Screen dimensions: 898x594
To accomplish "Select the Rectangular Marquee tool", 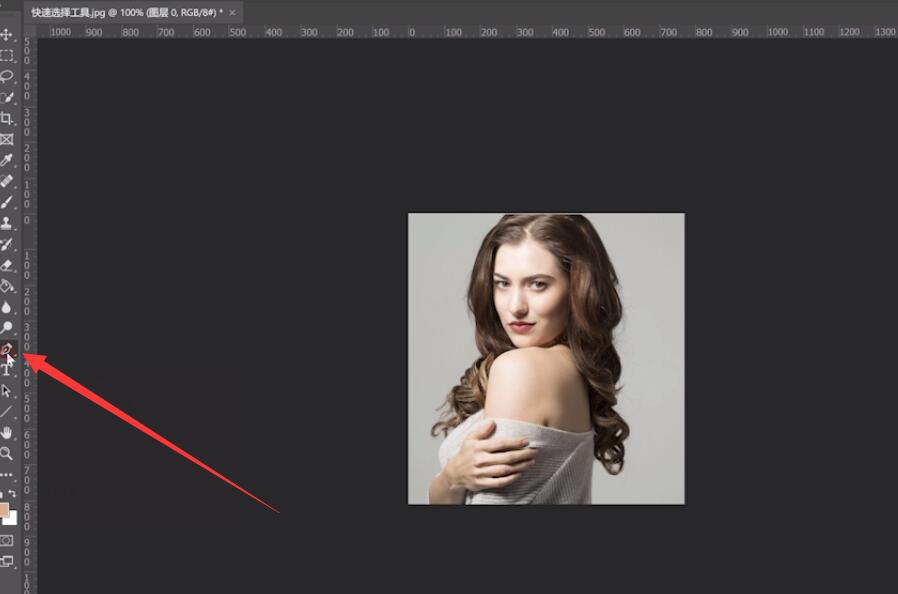I will pos(7,55).
